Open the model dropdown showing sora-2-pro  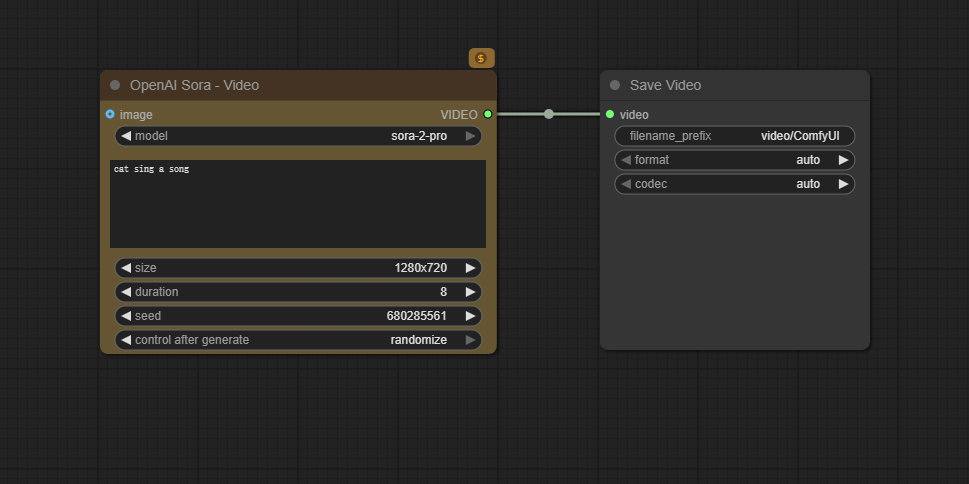click(300, 136)
